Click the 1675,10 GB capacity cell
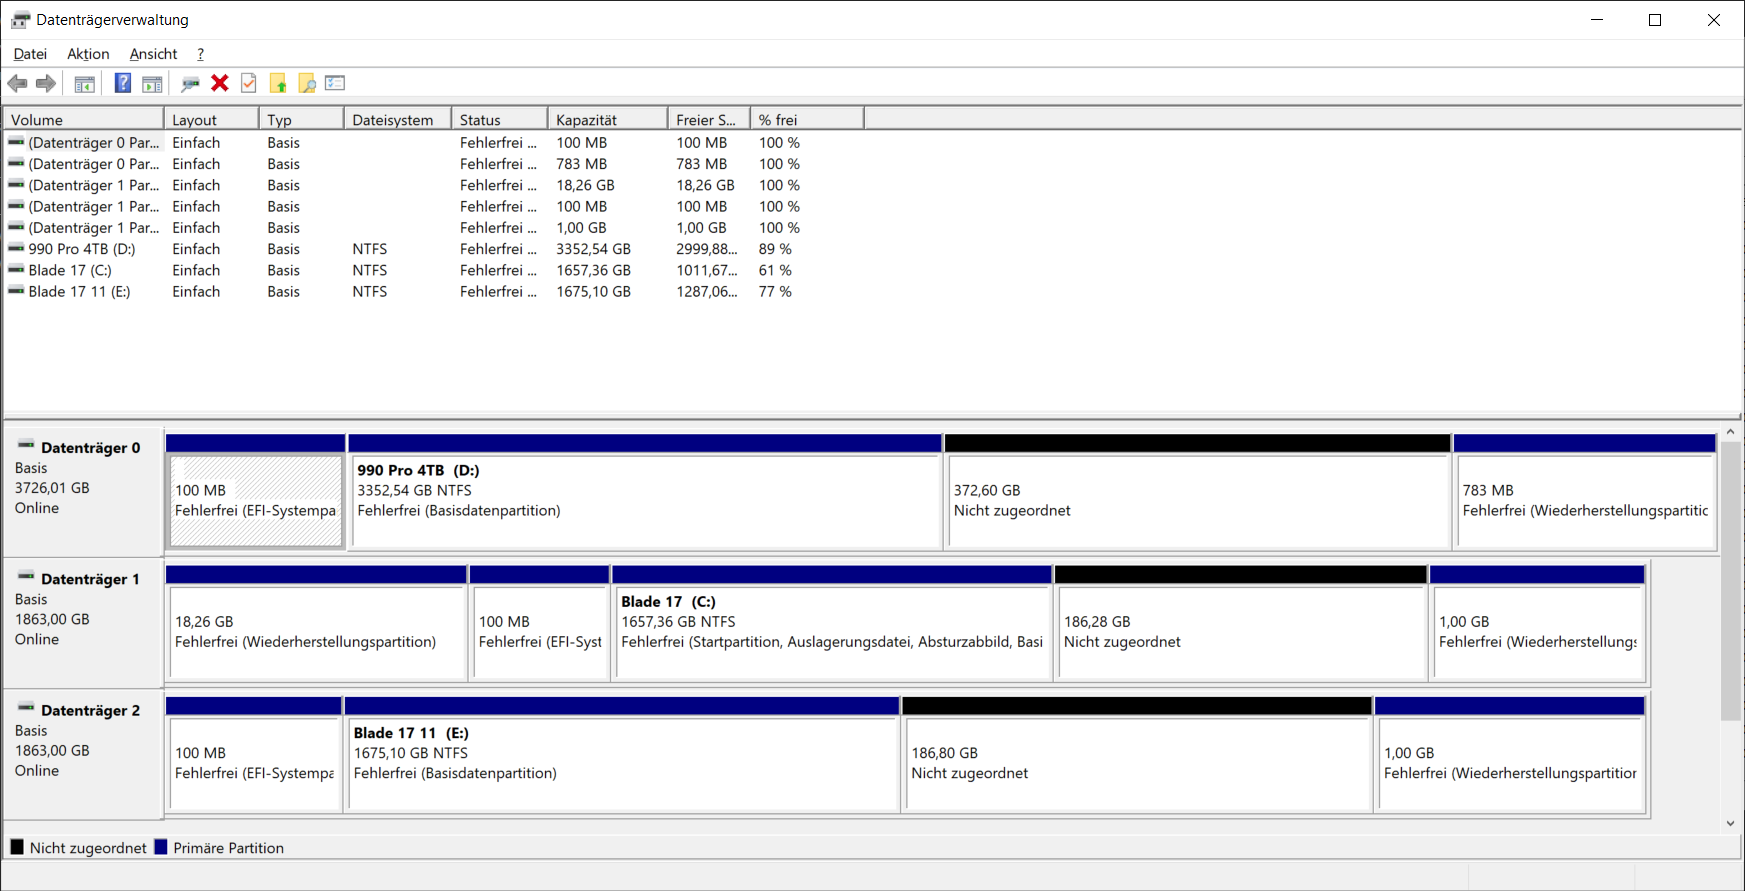The height and width of the screenshot is (891, 1745). coord(594,292)
